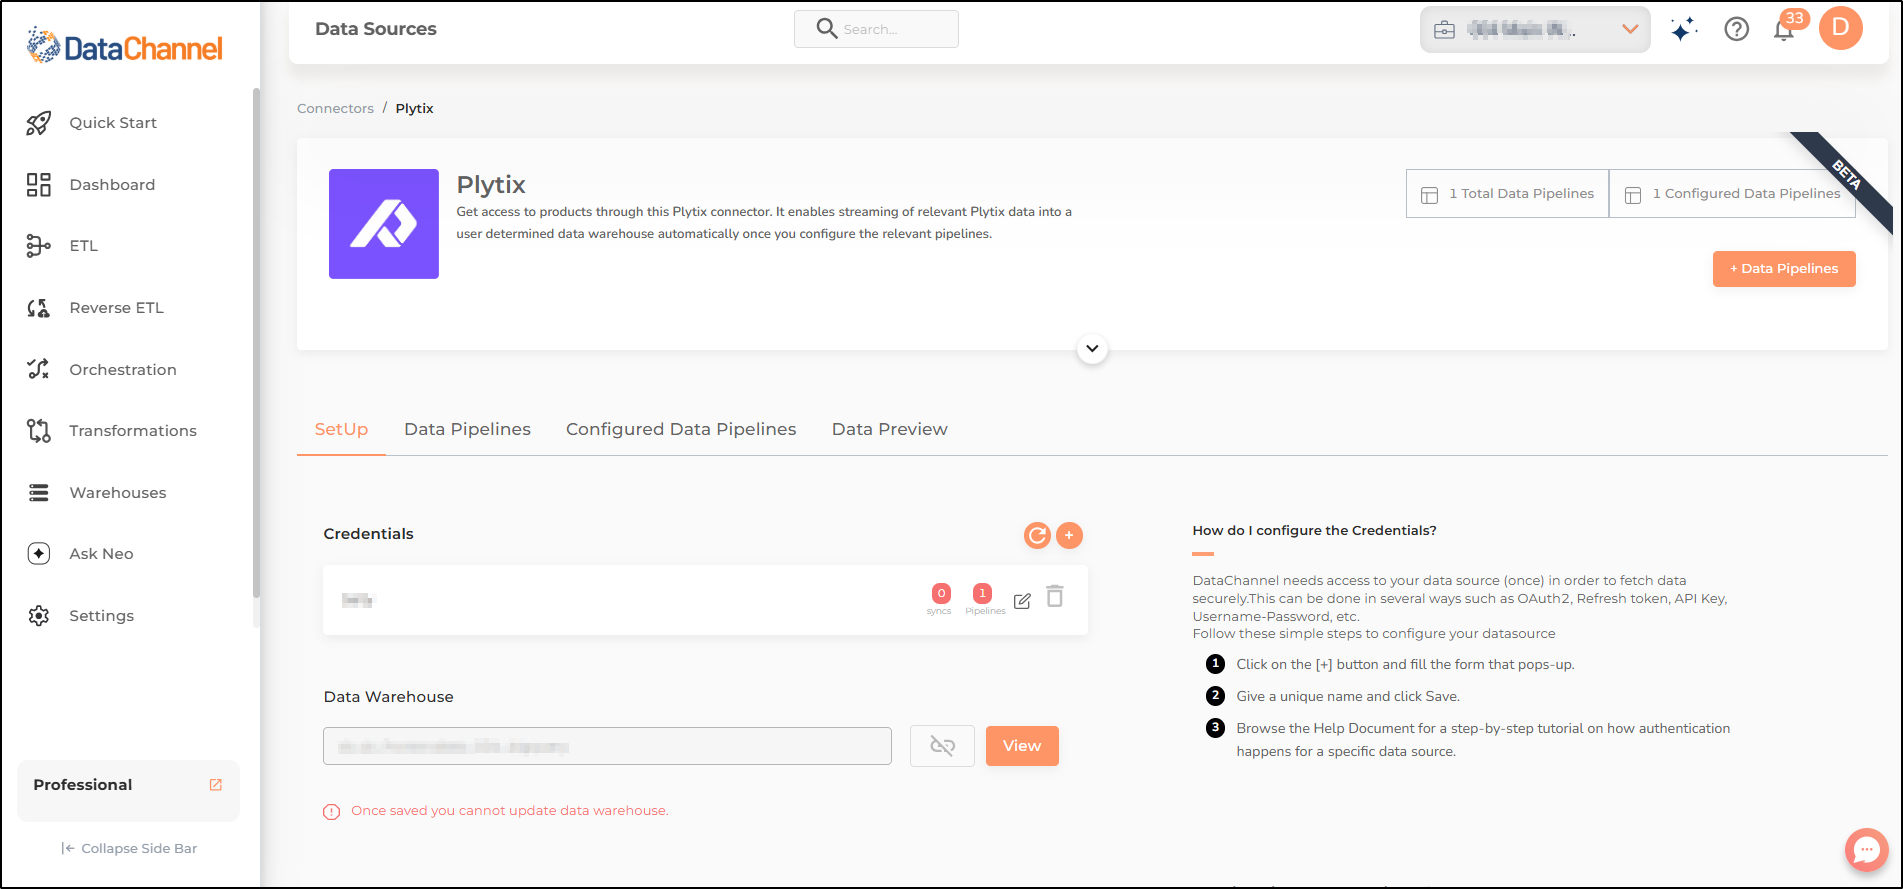Open the Warehouses stack icon
The image size is (1903, 889).
tap(38, 493)
